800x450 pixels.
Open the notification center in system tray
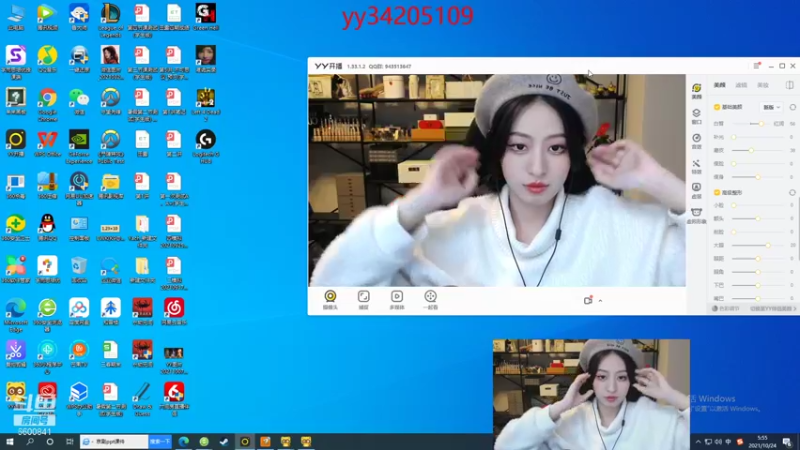pos(788,441)
